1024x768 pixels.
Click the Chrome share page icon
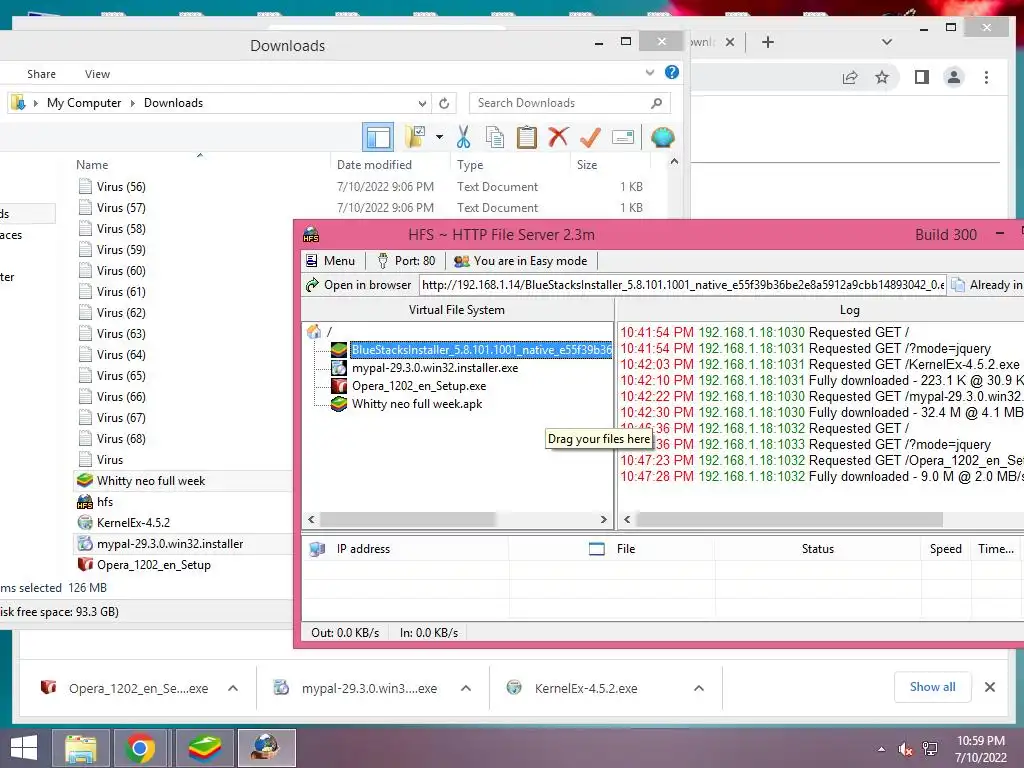pyautogui.click(x=850, y=78)
